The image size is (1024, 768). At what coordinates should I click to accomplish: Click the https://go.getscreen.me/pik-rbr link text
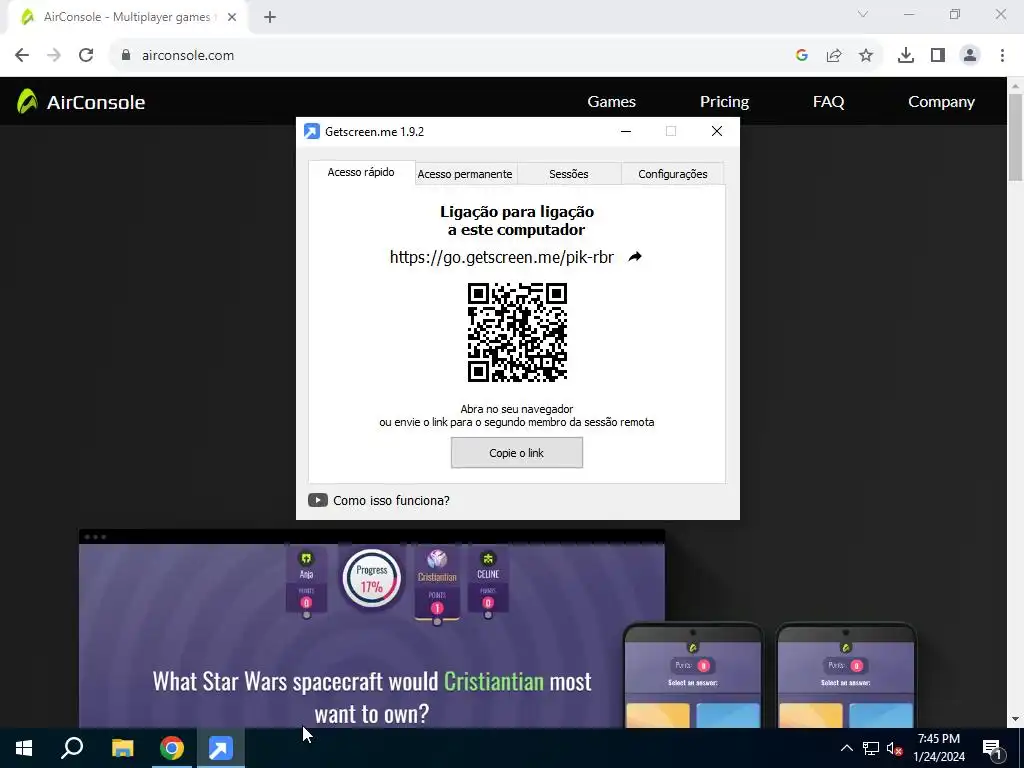[502, 257]
